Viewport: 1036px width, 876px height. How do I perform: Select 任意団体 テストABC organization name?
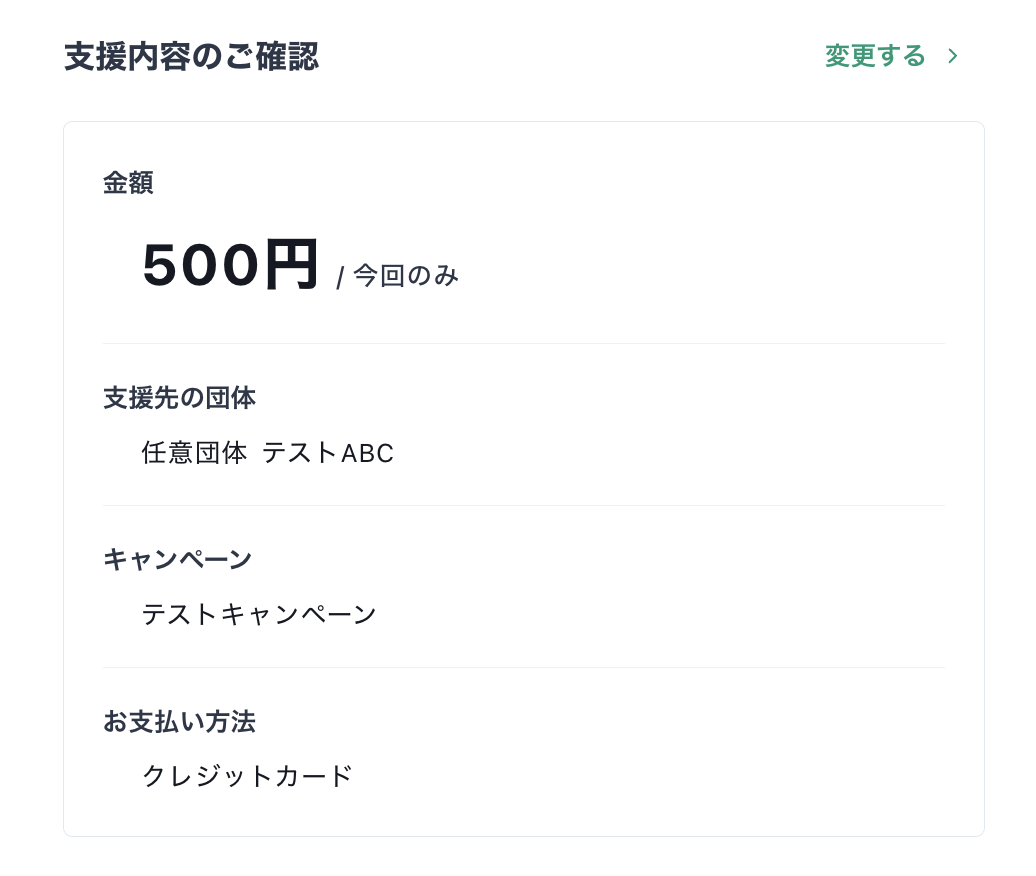pyautogui.click(x=268, y=453)
